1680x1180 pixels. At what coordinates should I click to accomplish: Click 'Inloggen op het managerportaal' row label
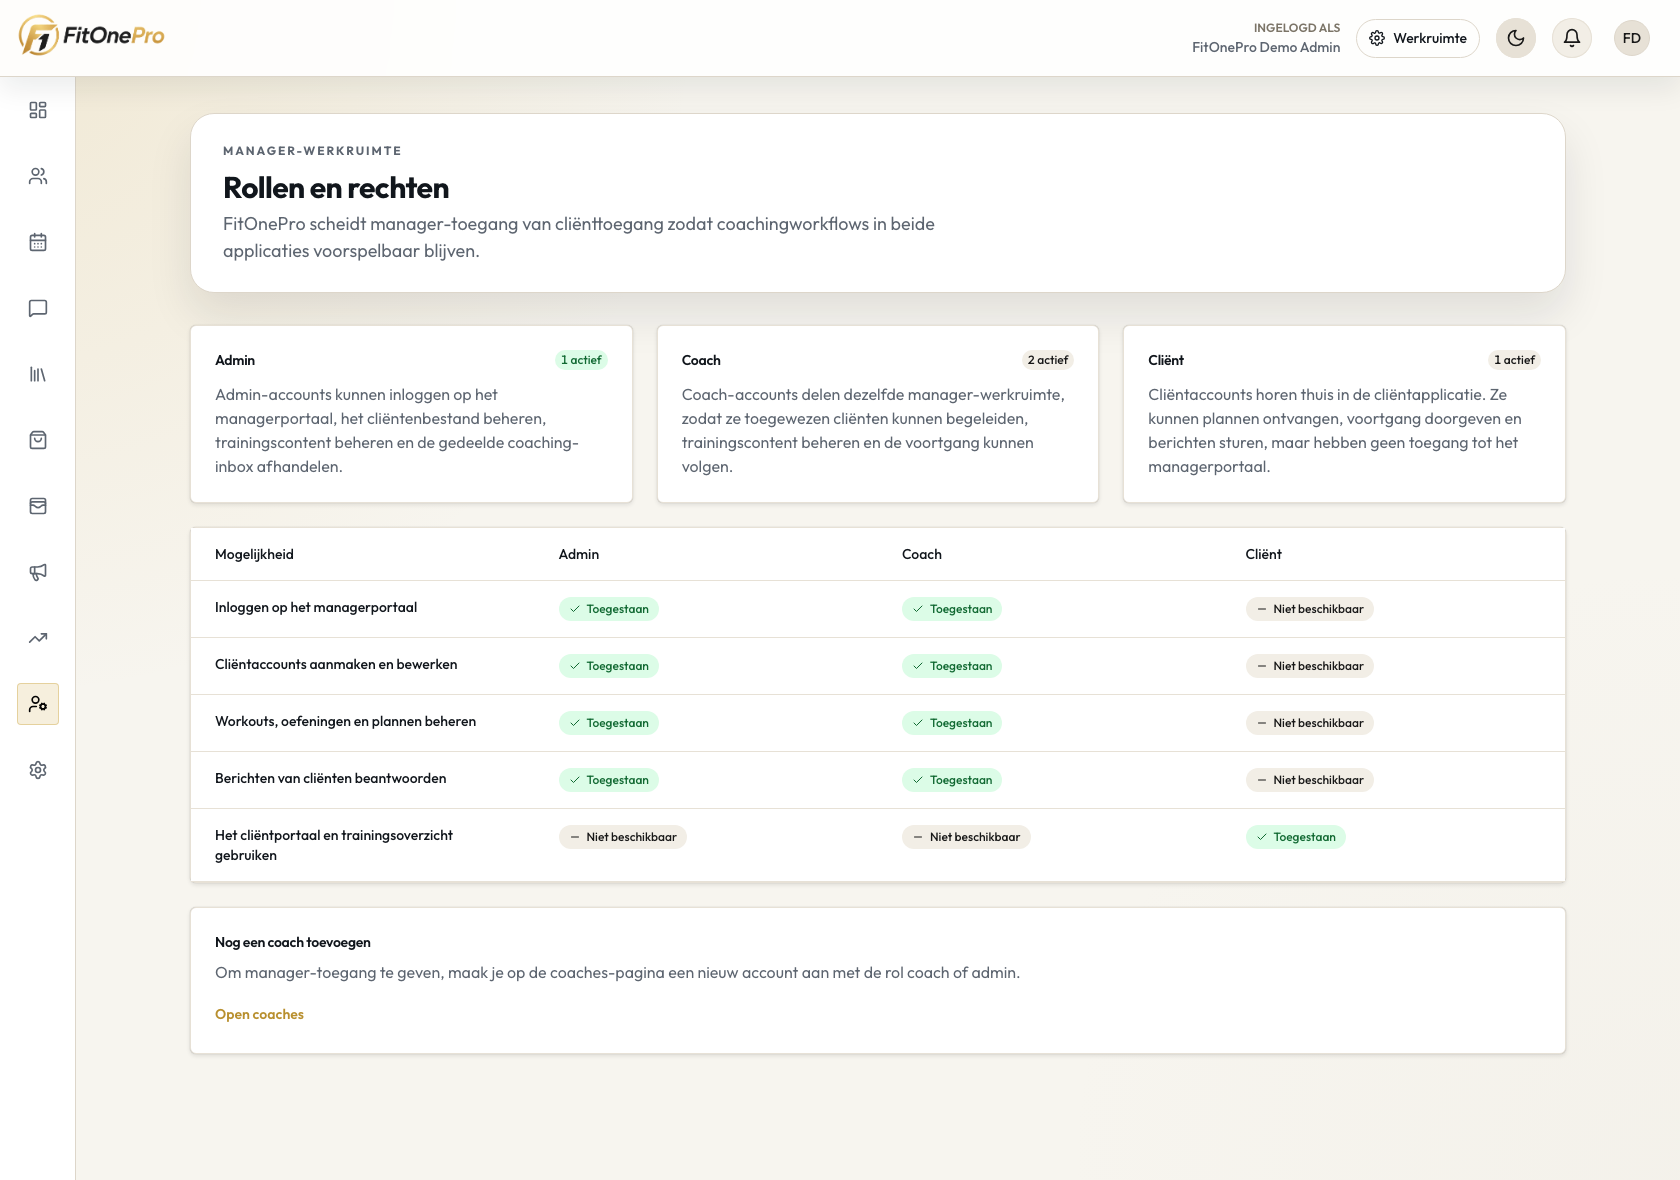click(316, 607)
